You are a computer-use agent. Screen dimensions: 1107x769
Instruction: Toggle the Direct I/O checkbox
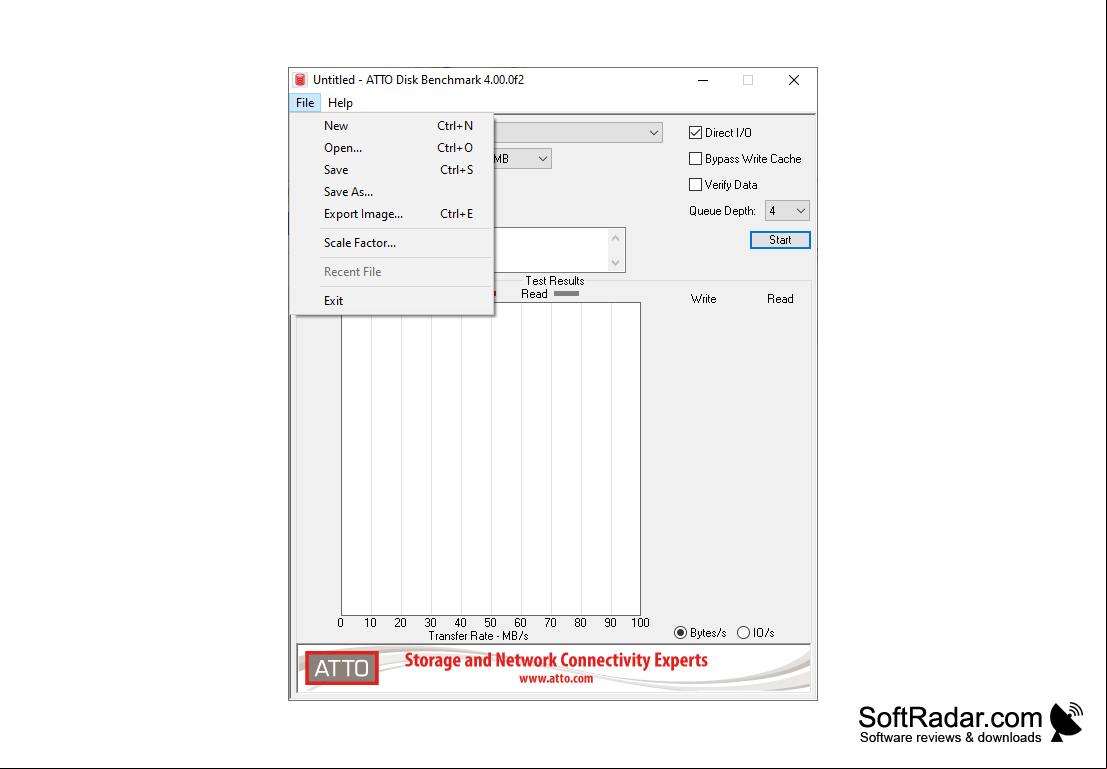click(695, 133)
